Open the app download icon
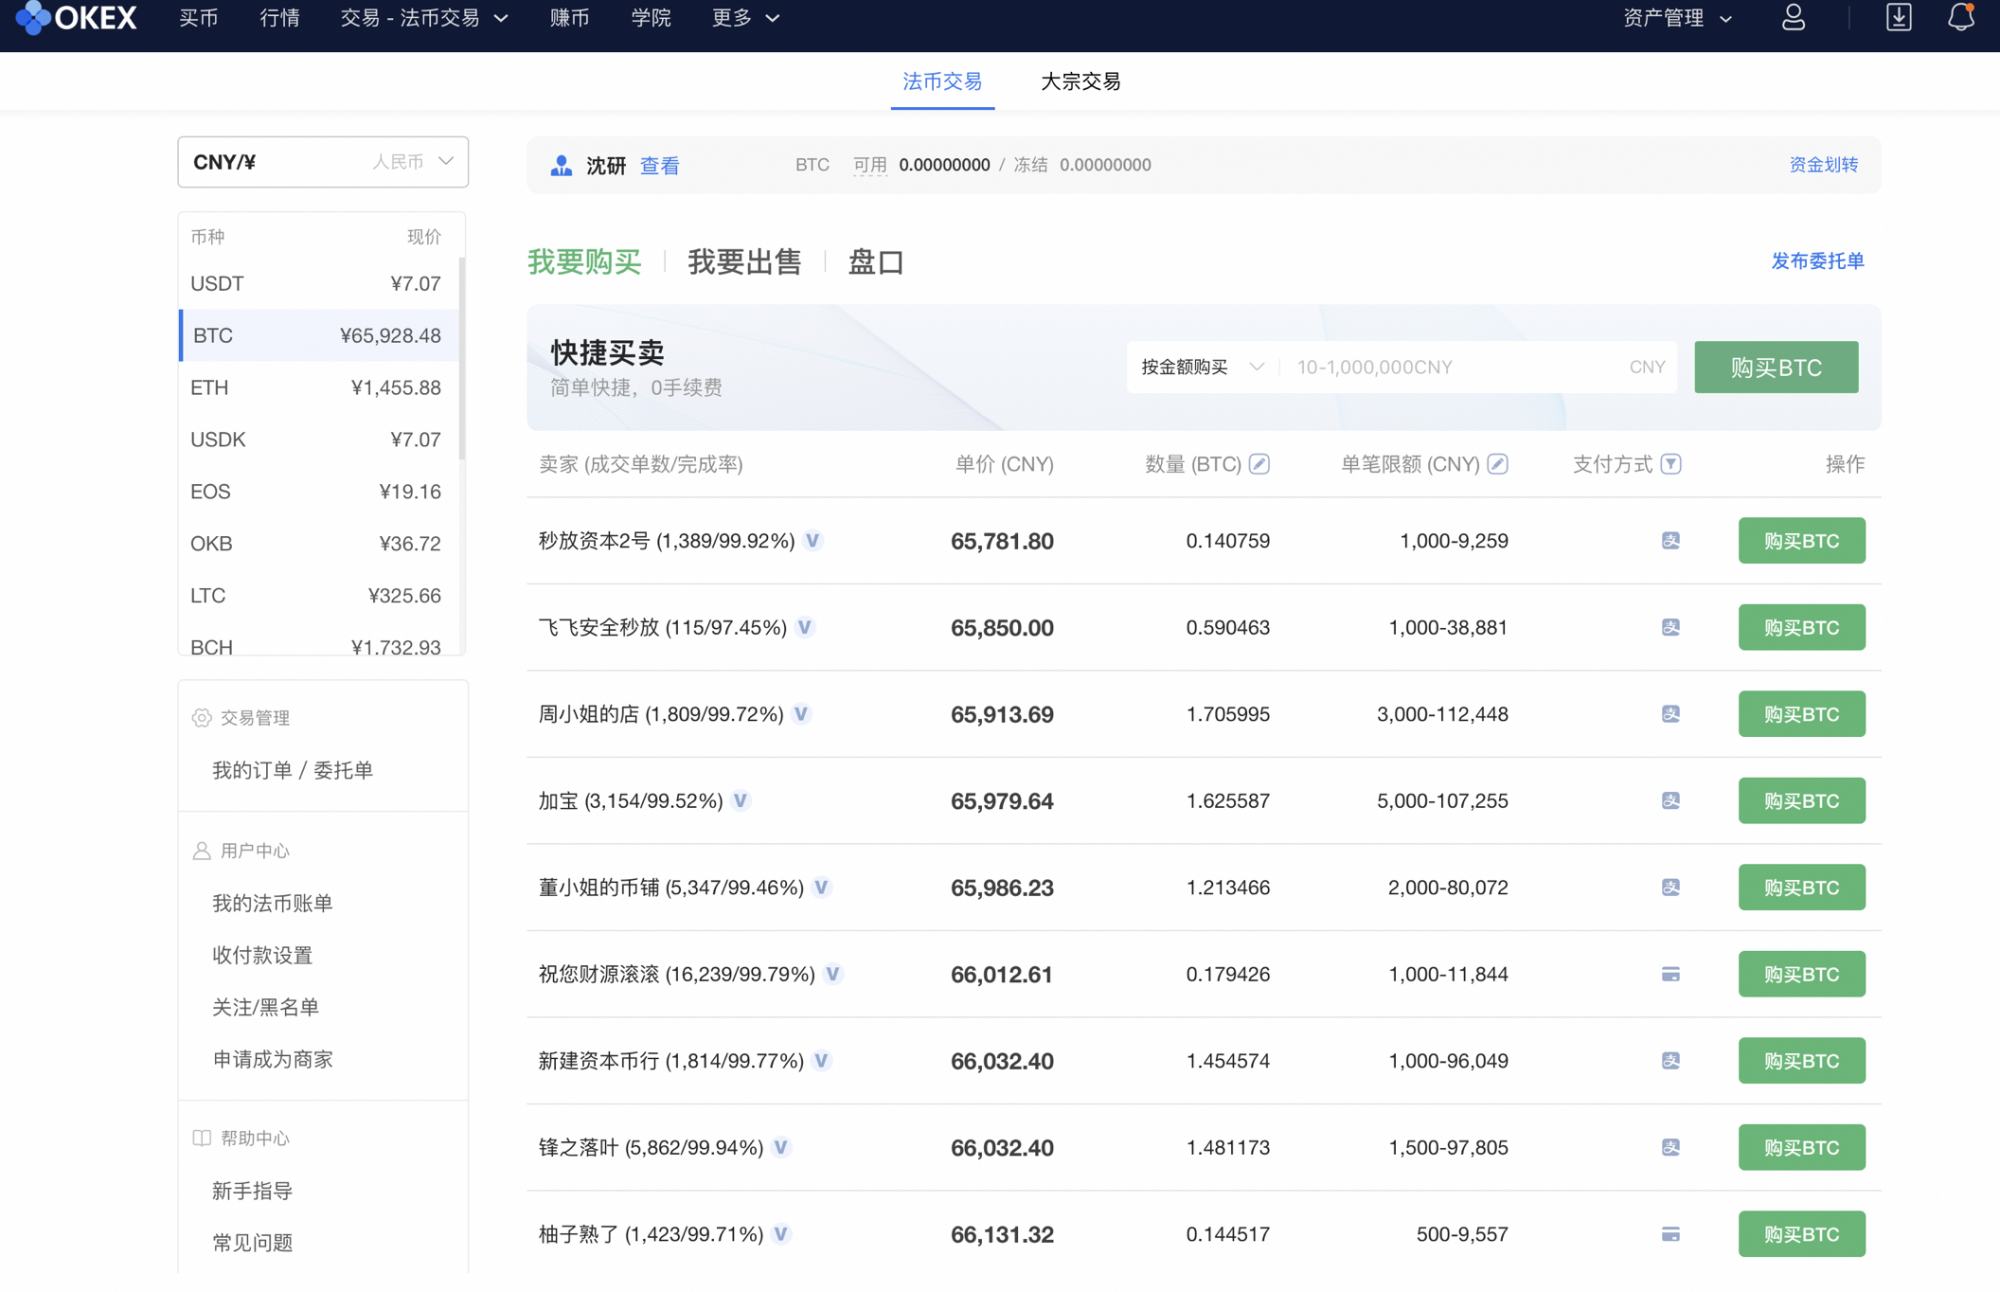This screenshot has width=2000, height=1292. pyautogui.click(x=1899, y=17)
